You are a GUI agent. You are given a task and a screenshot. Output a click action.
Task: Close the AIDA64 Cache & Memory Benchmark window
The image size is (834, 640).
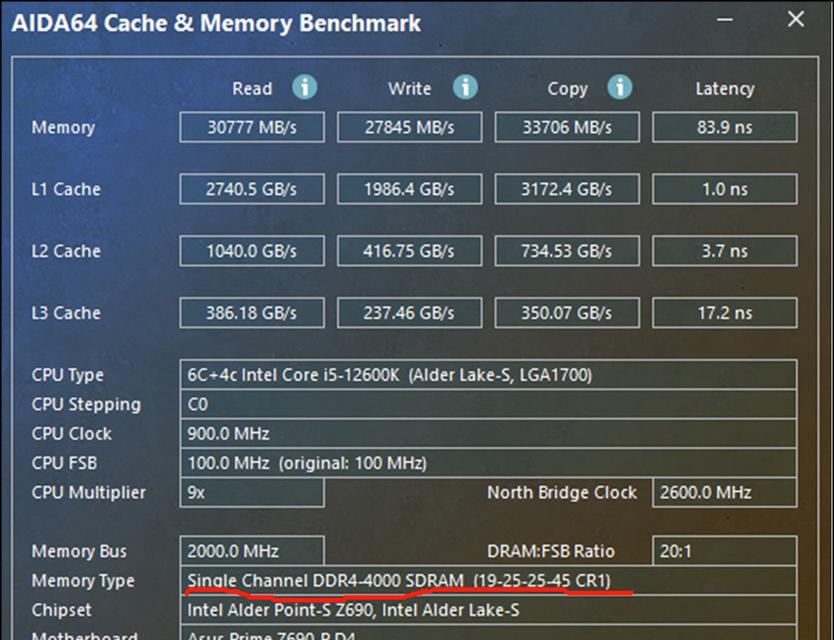796,20
